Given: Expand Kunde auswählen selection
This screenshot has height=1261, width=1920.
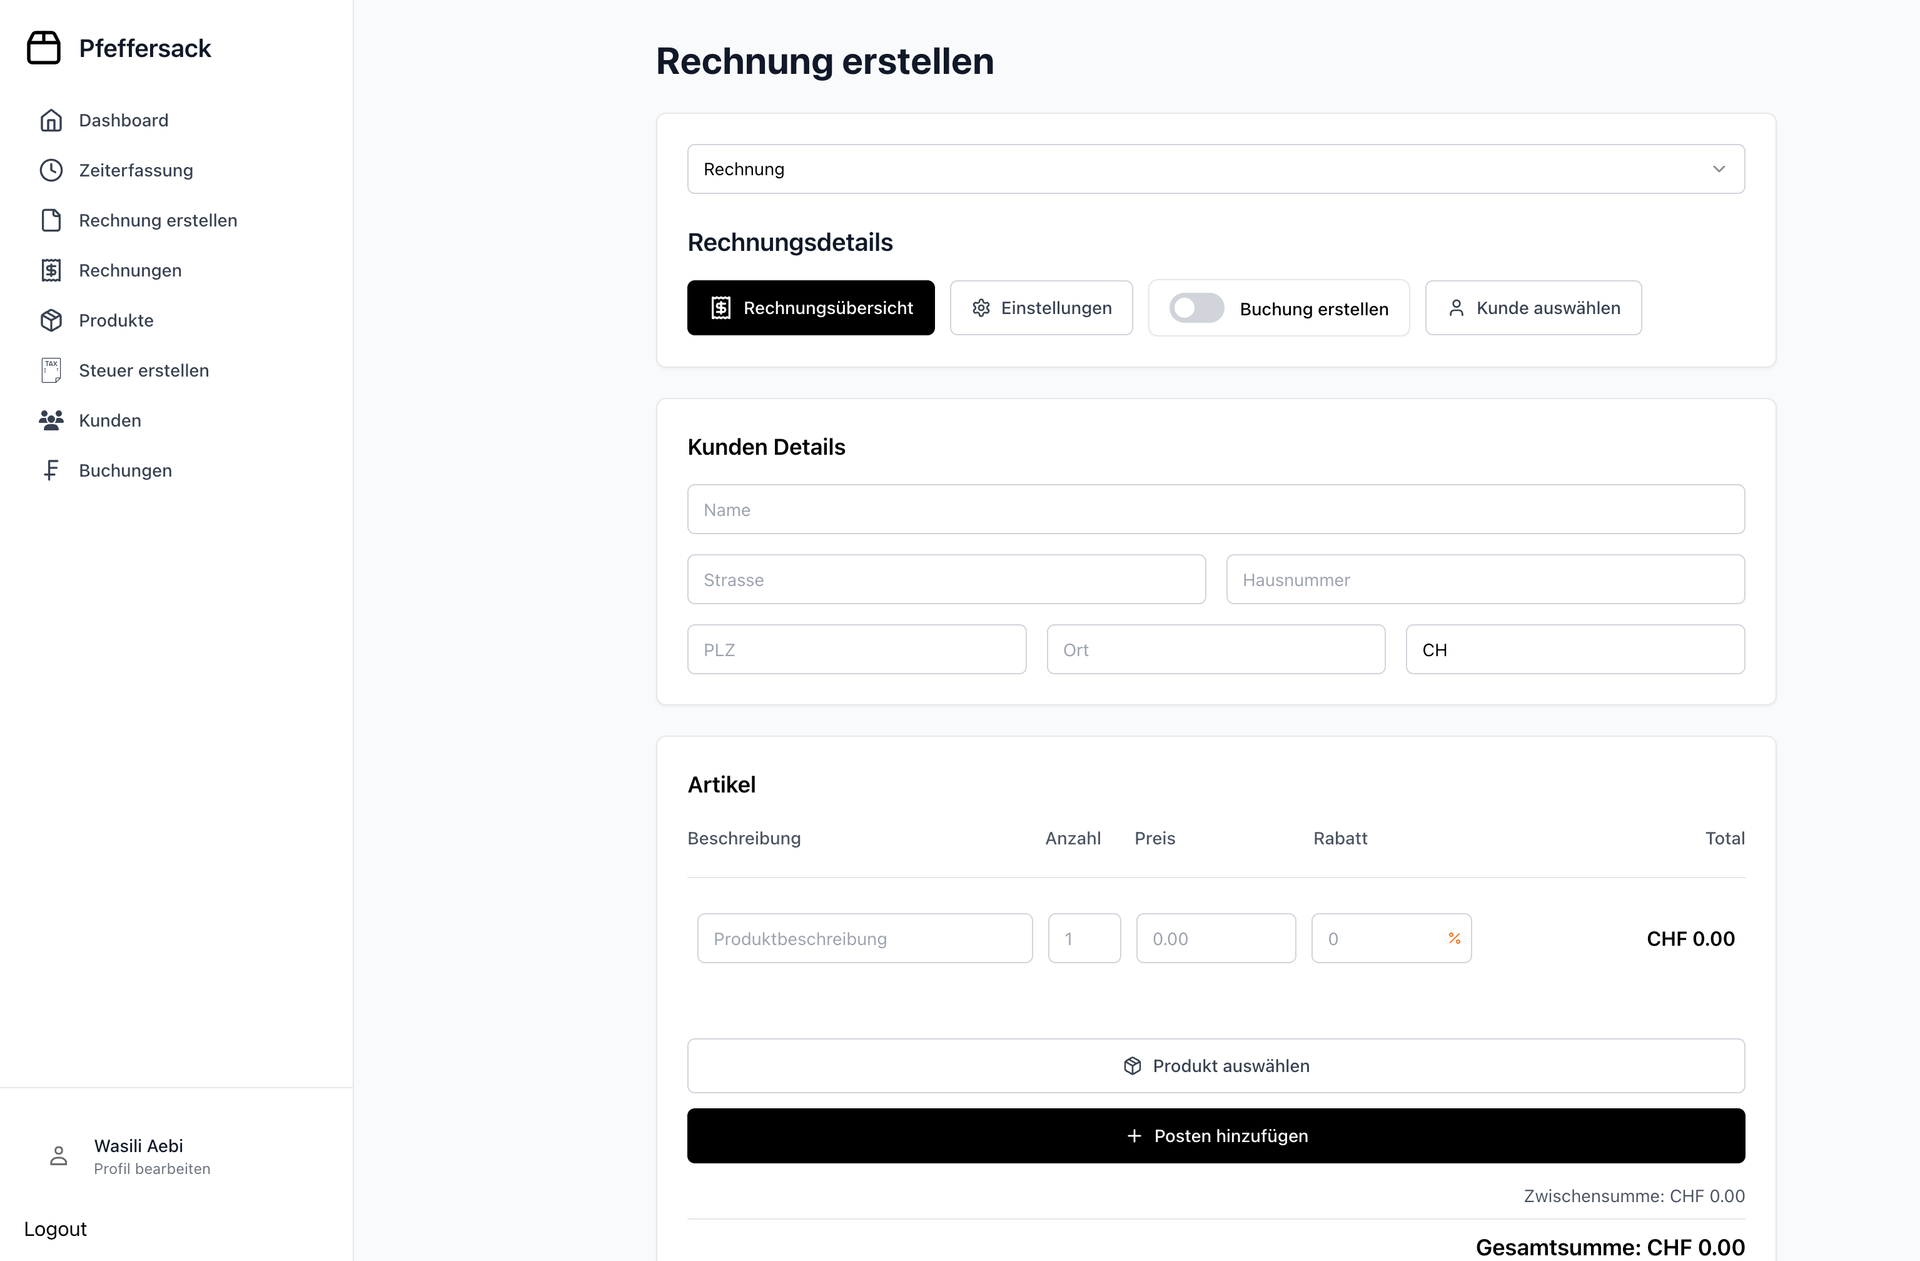Looking at the screenshot, I should (x=1533, y=308).
